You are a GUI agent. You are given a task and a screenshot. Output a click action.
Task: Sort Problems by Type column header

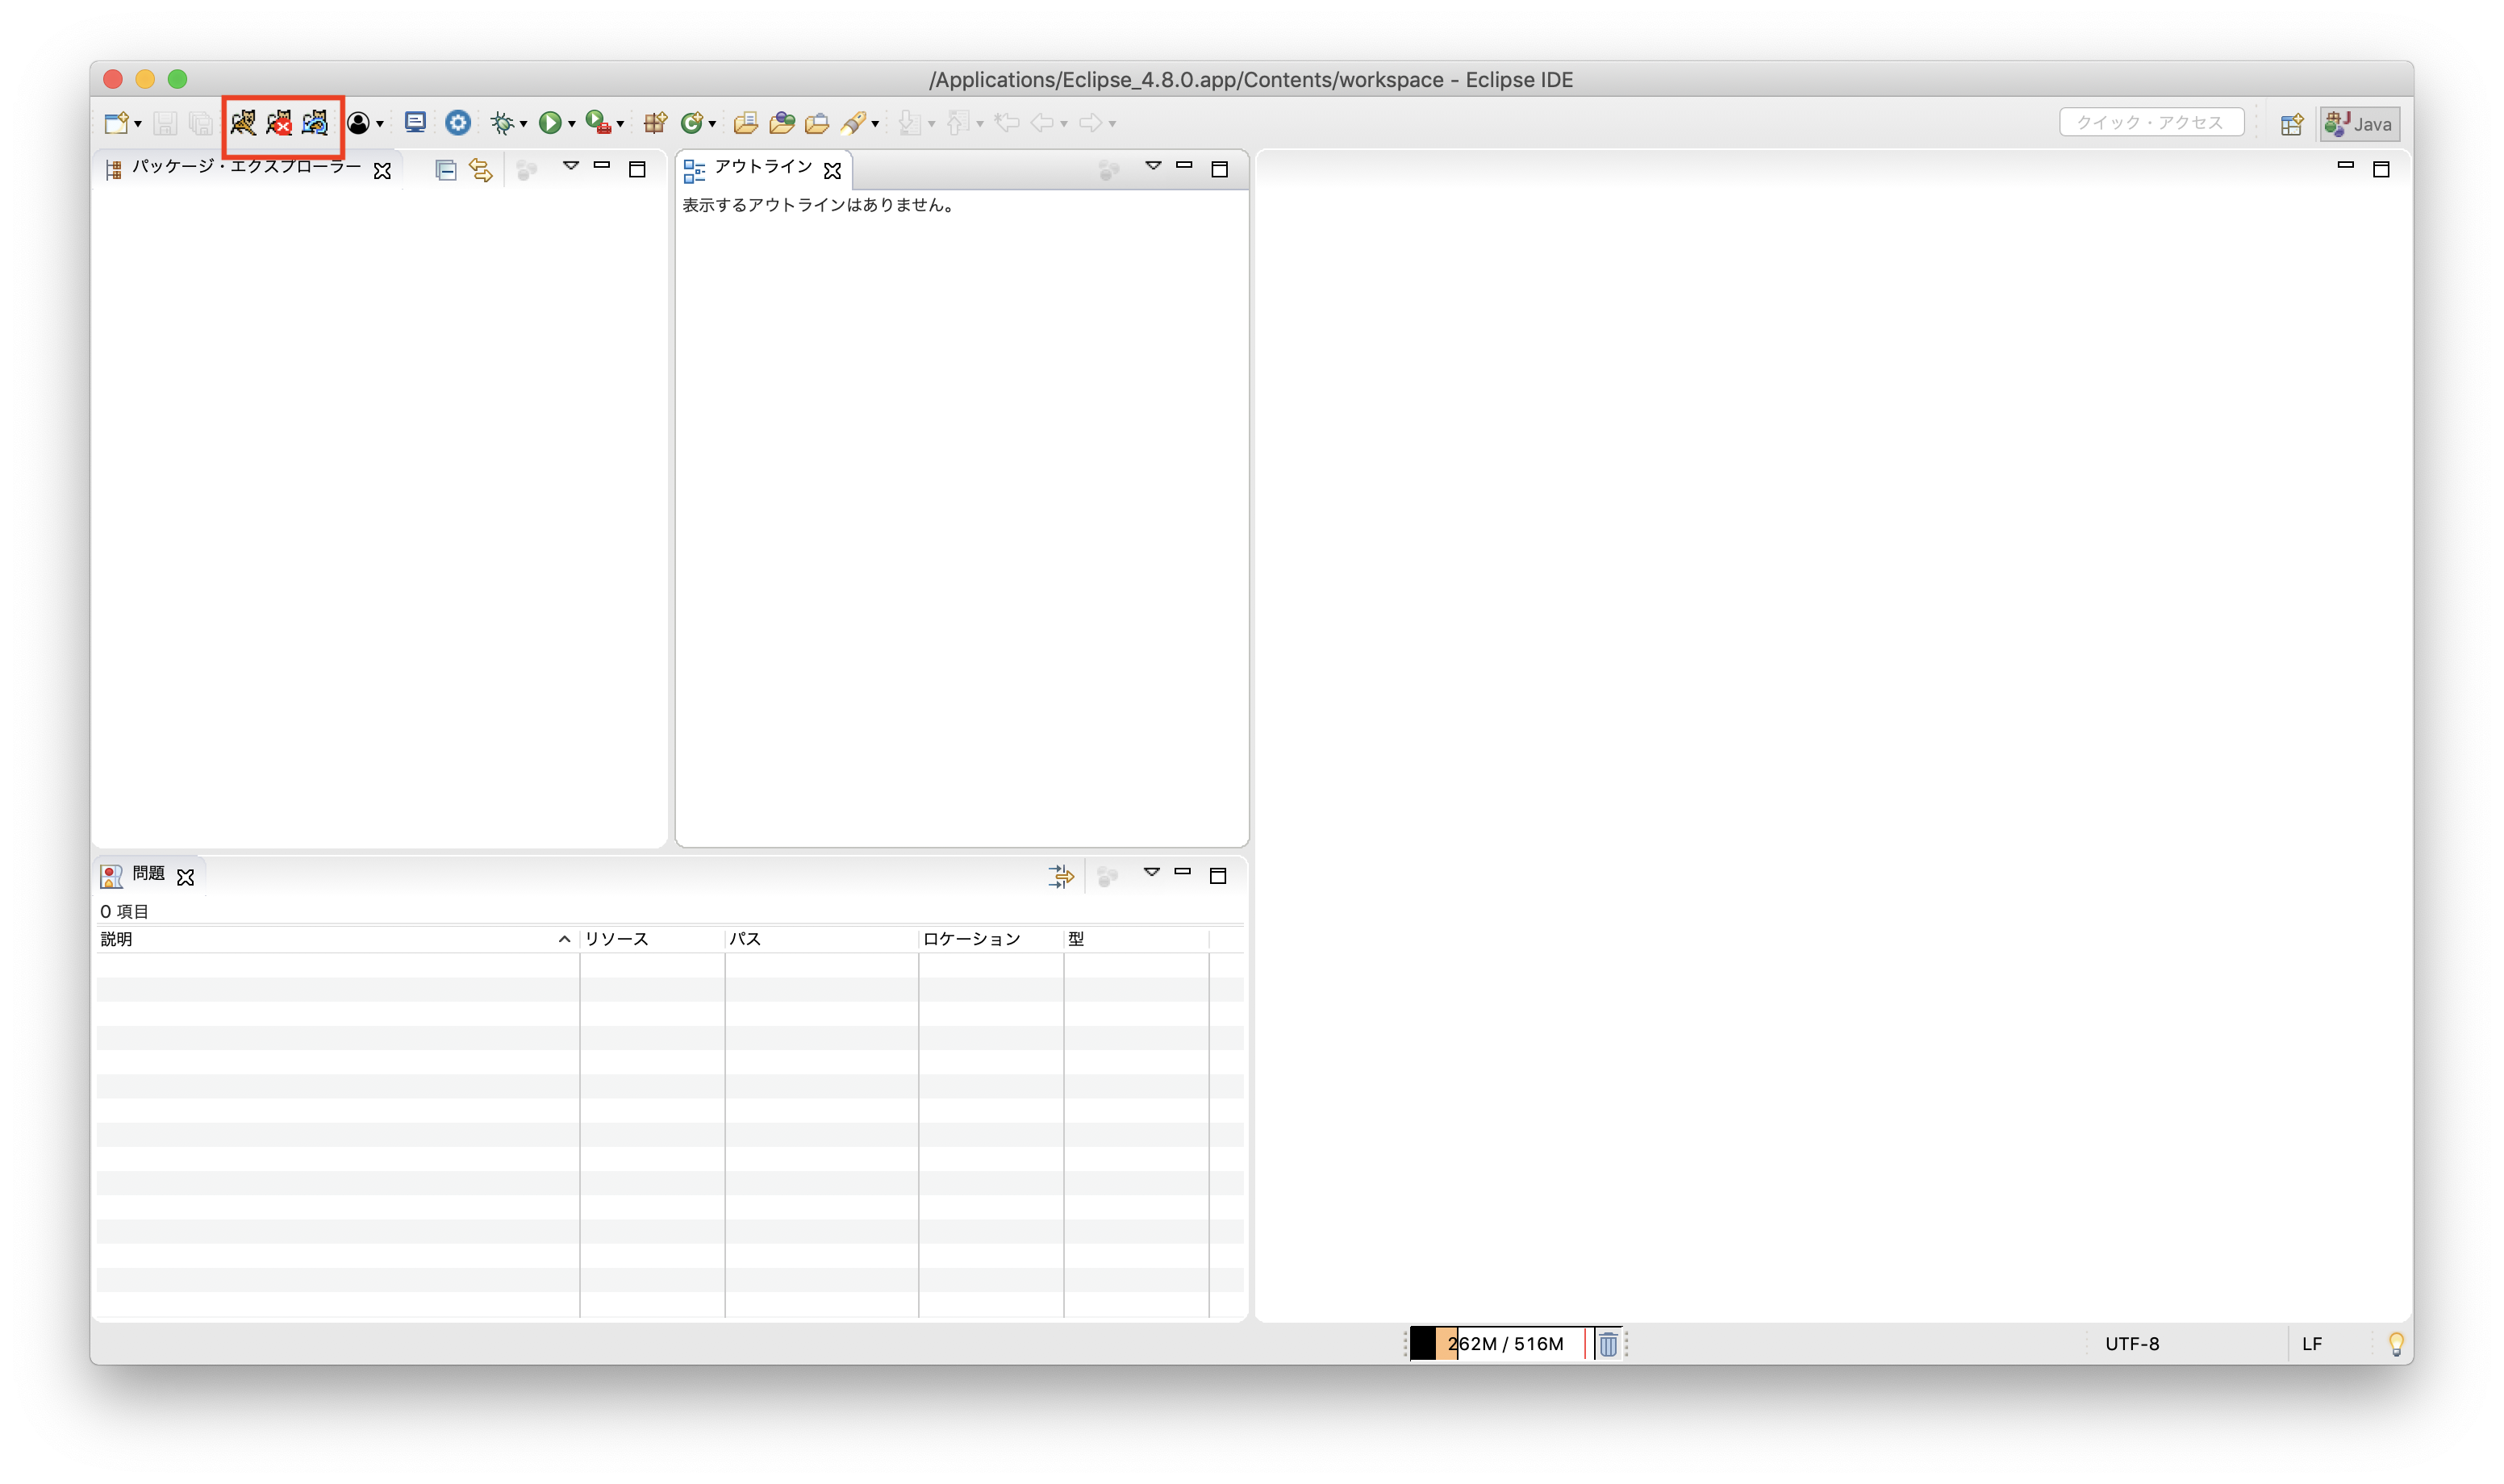1136,939
